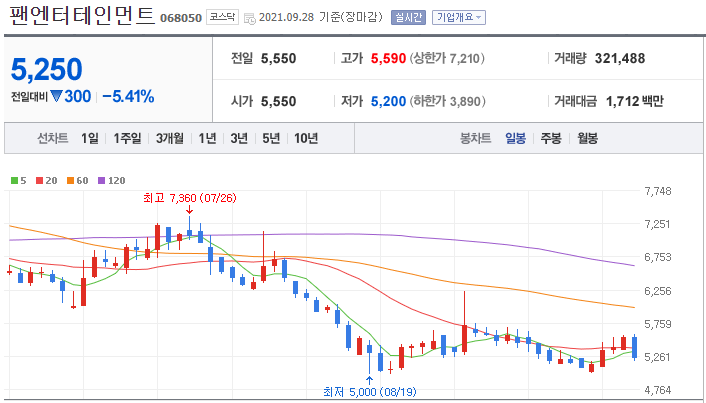The height and width of the screenshot is (403, 706).
Task: Click the 5,759 axis label
Action: (658, 324)
